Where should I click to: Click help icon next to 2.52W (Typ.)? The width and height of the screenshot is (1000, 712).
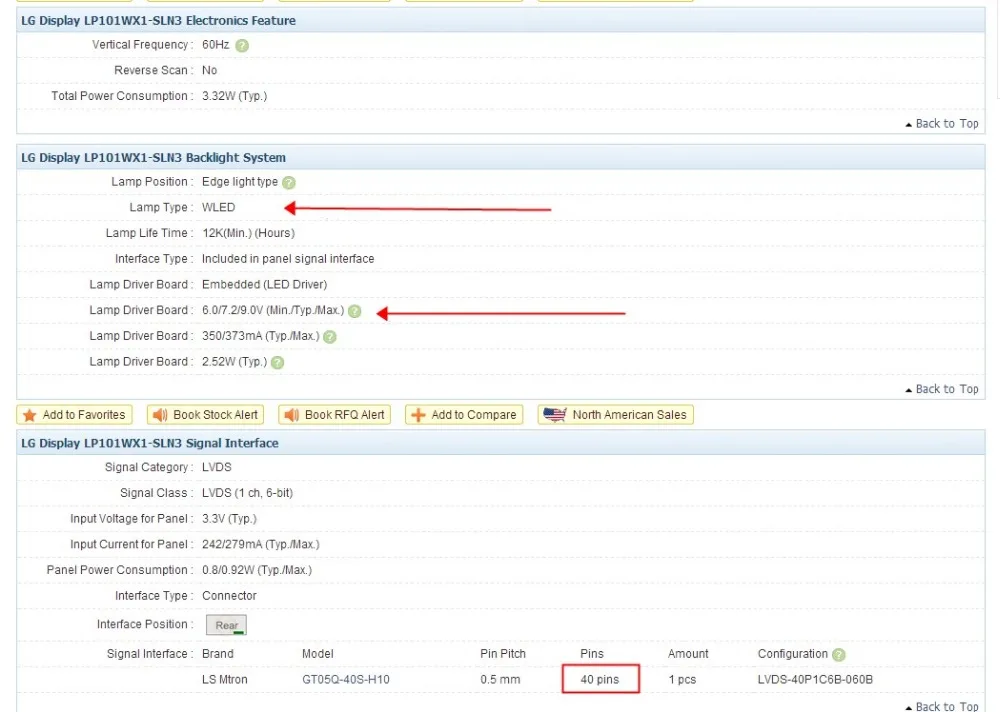tap(277, 362)
